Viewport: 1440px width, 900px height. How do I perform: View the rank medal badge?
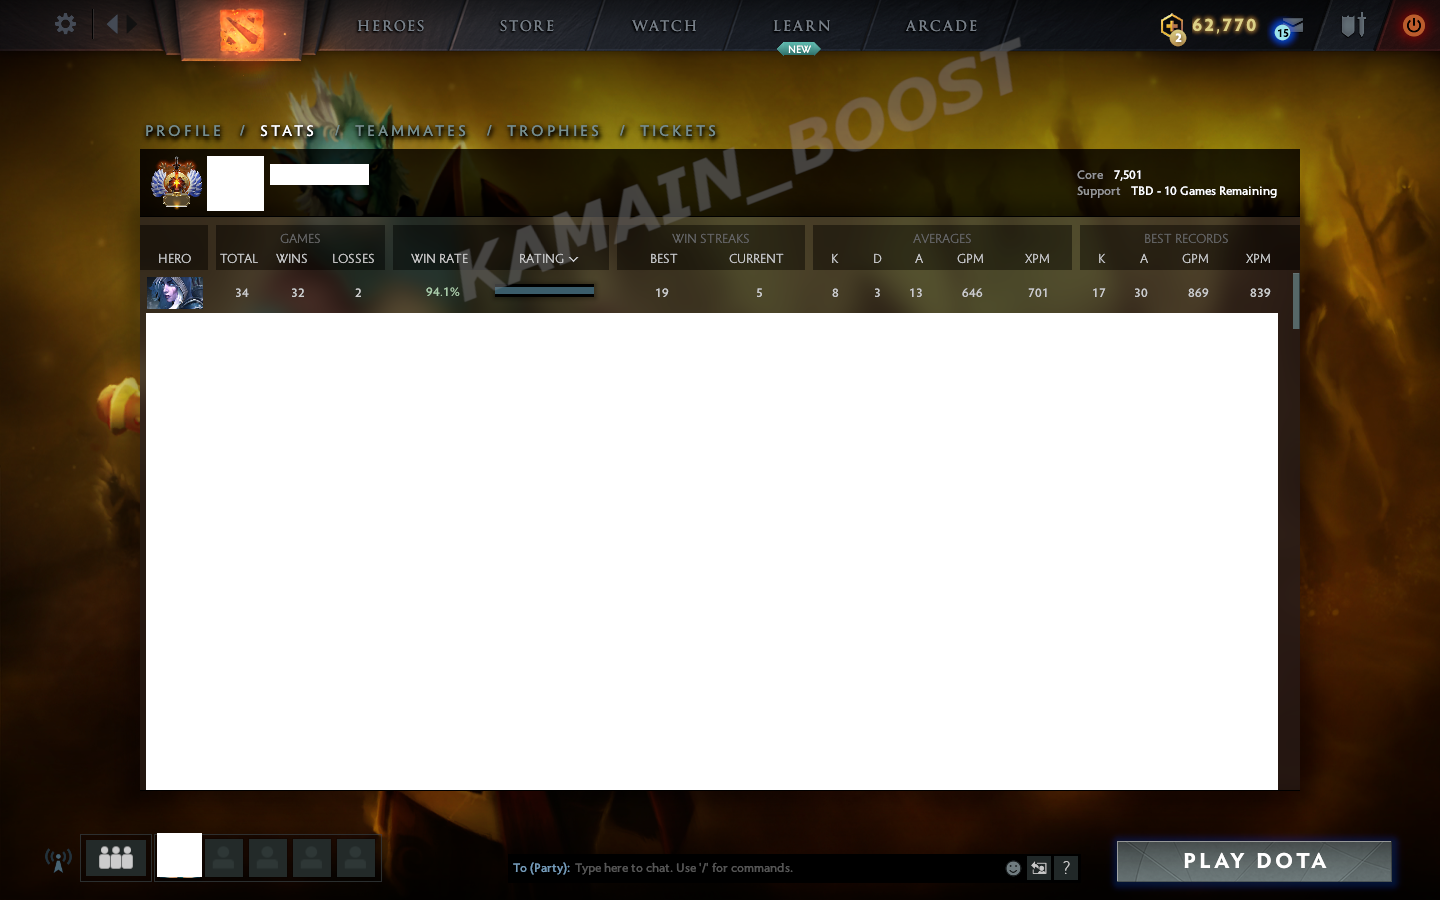click(177, 183)
